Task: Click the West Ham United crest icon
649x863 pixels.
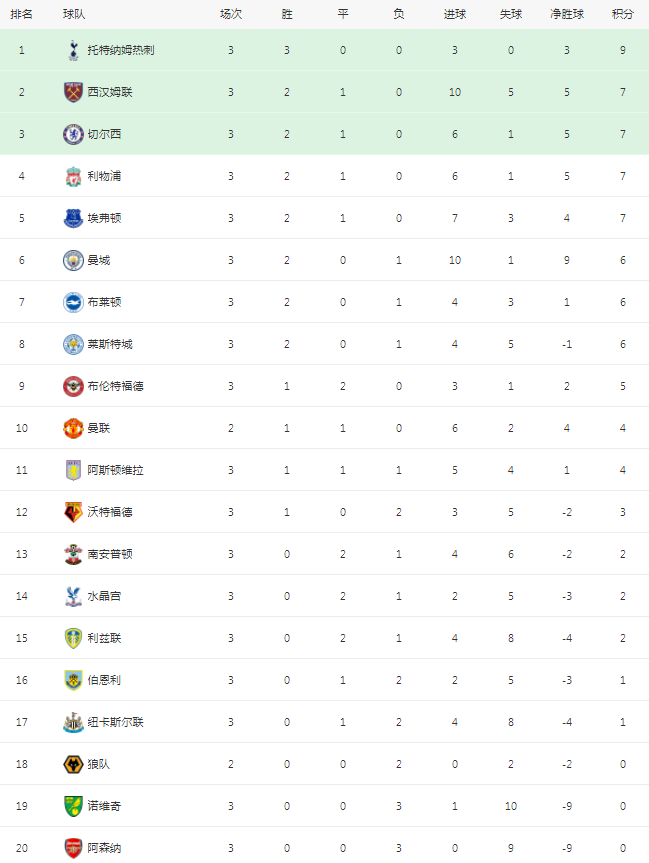Action: pyautogui.click(x=73, y=92)
